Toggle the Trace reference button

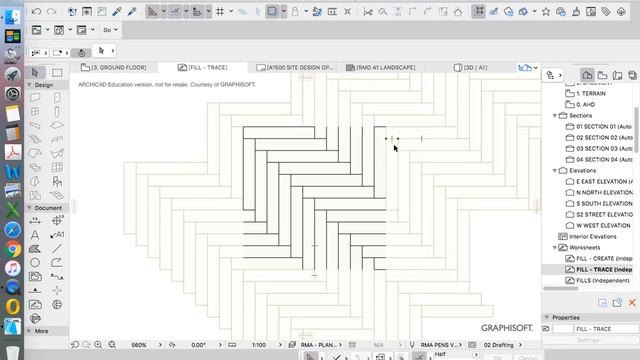(x=272, y=11)
